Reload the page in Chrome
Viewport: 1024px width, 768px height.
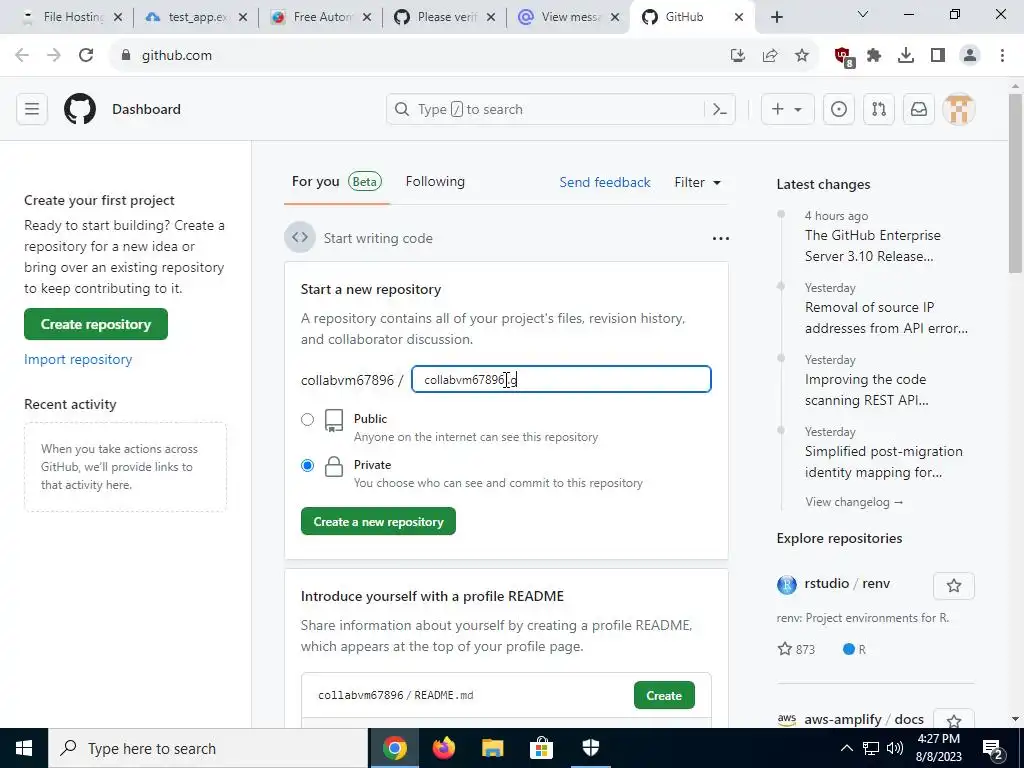(86, 56)
